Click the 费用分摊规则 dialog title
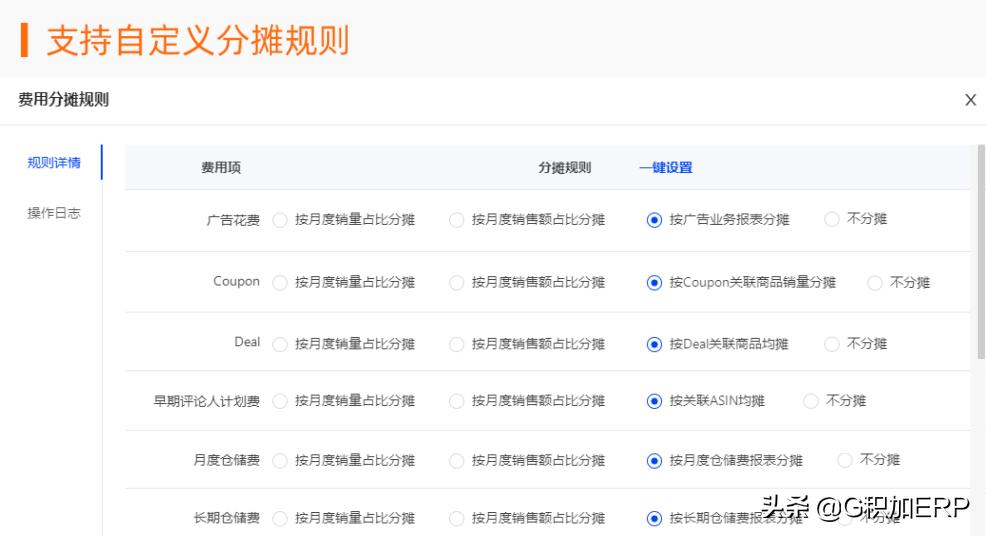This screenshot has height=536, width=986. pos(64,99)
